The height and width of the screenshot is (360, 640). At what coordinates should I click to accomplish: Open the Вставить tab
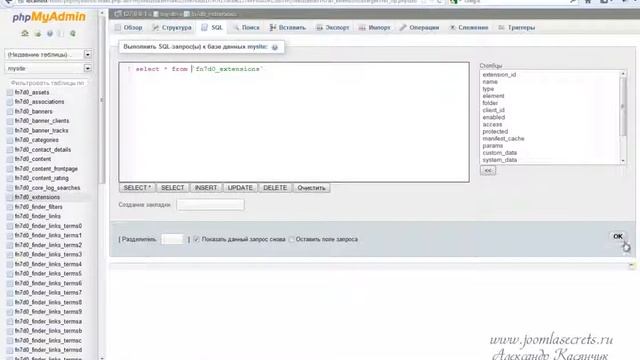[287, 28]
